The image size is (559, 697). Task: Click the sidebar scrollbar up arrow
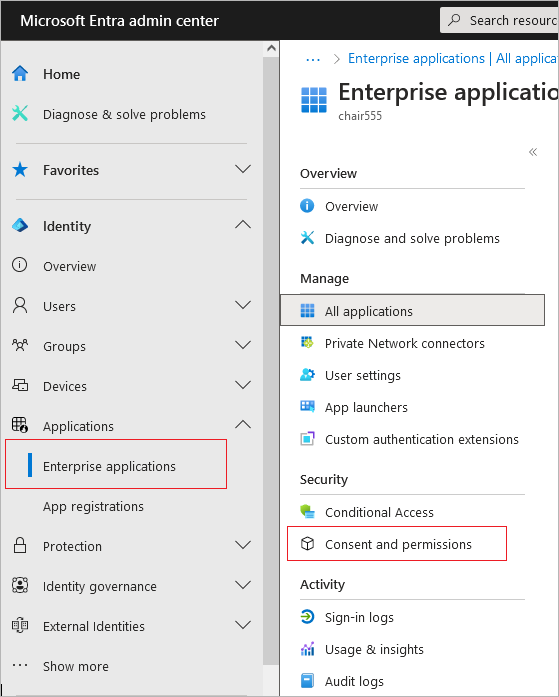(271, 48)
